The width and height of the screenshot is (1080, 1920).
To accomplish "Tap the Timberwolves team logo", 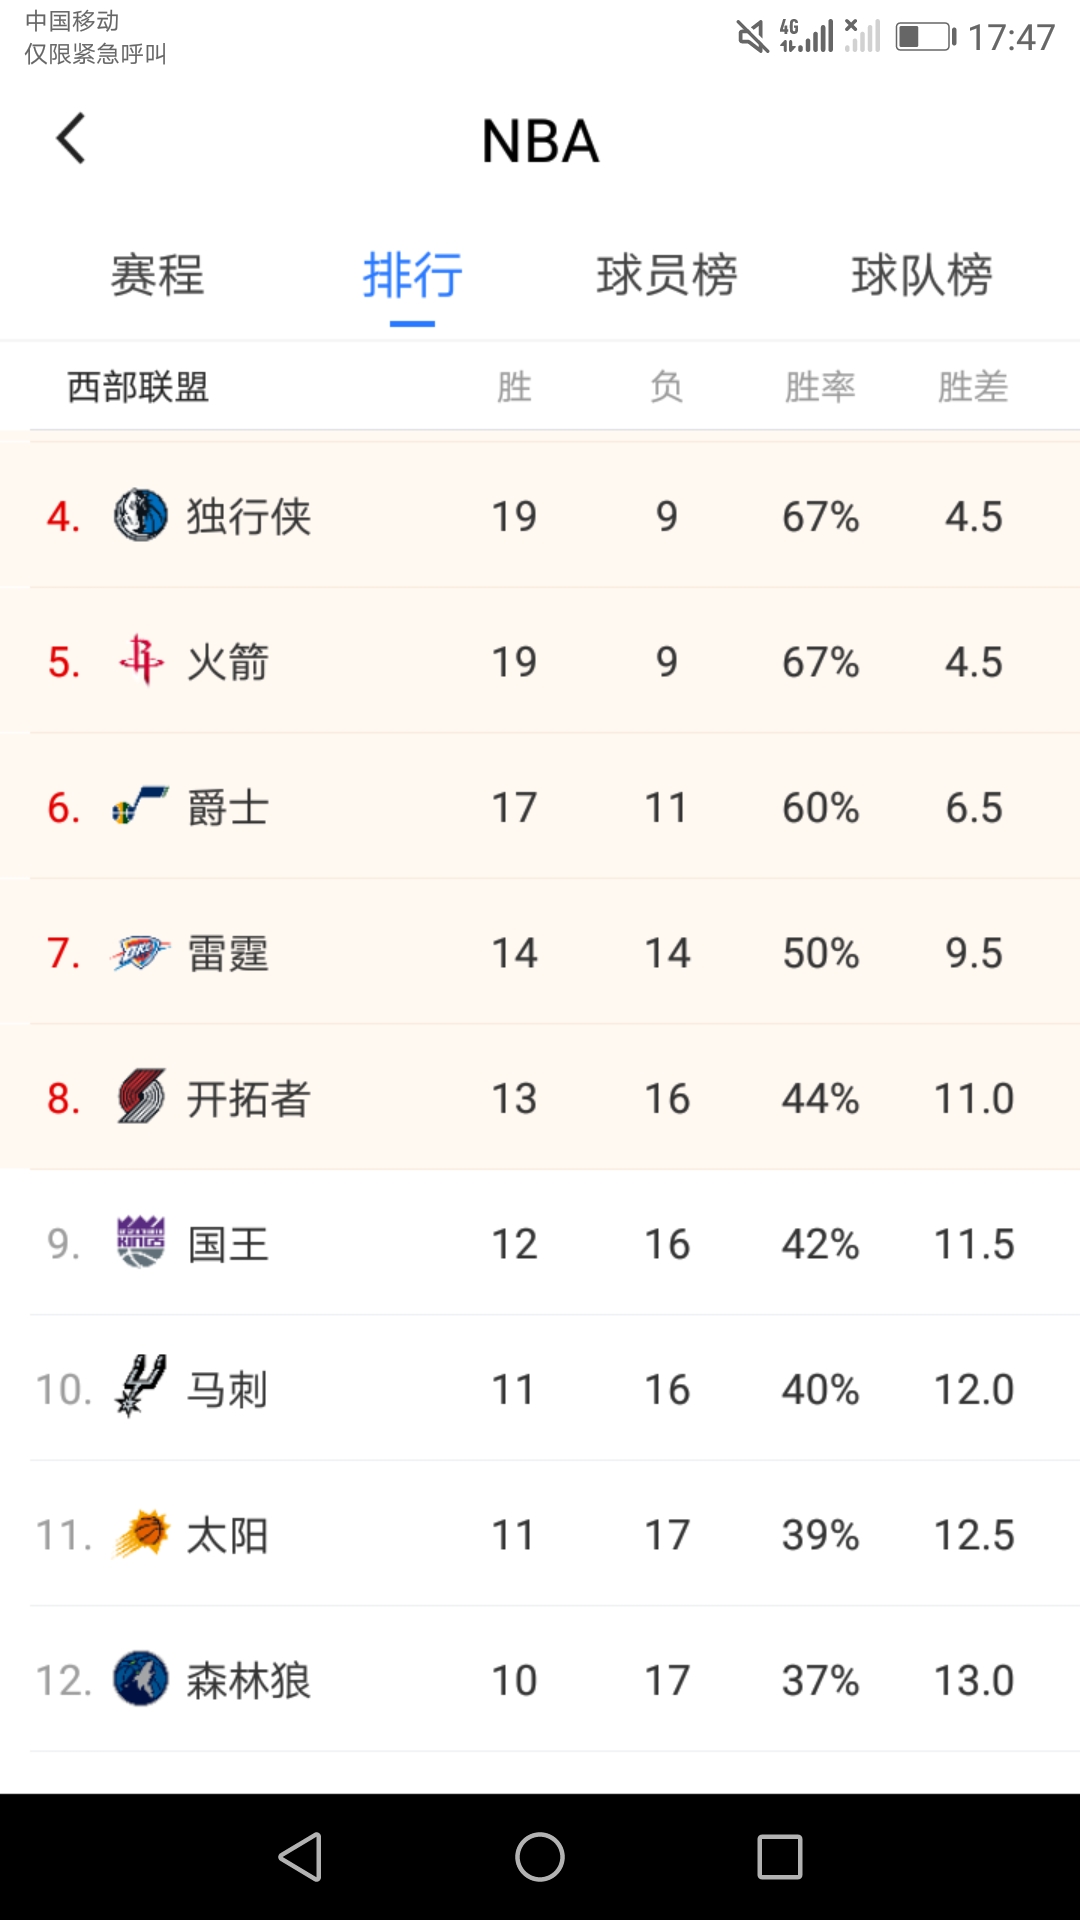I will 140,1679.
